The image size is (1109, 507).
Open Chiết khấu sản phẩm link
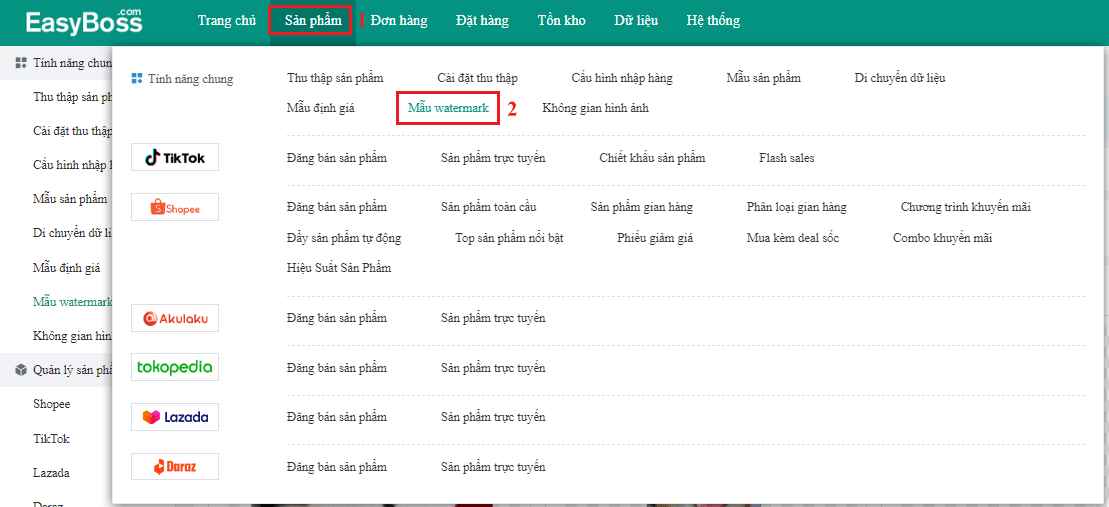point(652,158)
